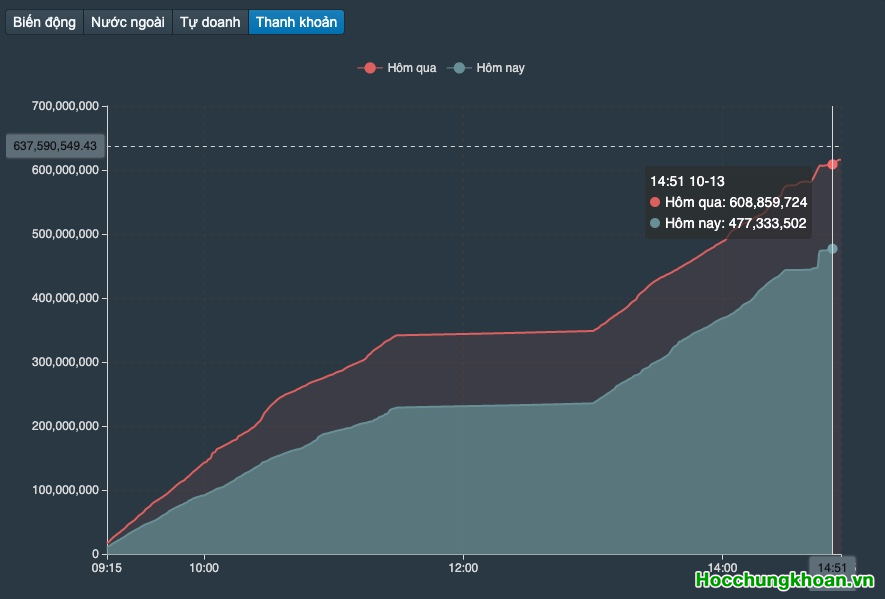Open the Biến động tab
This screenshot has width=885, height=599.
[x=44, y=22]
